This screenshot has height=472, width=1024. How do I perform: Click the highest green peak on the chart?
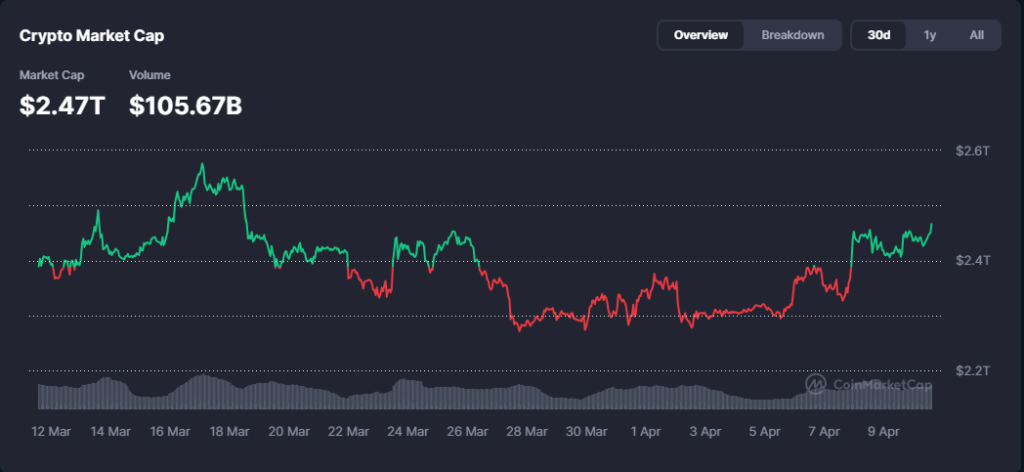[x=203, y=164]
